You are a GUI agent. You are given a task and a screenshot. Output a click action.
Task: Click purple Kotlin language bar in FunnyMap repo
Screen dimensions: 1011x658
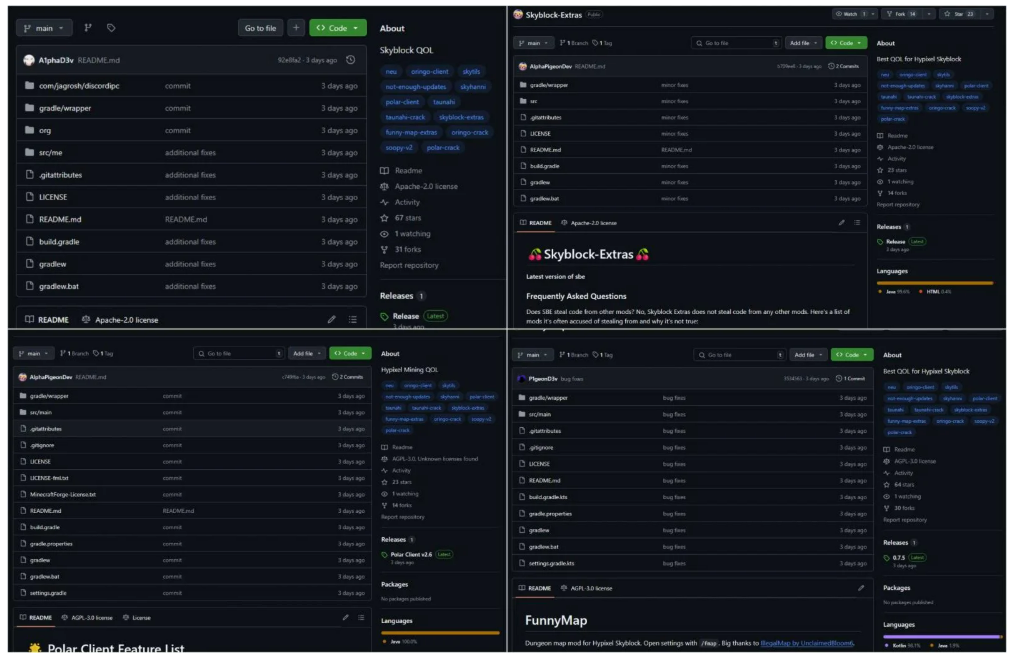pyautogui.click(x=939, y=636)
